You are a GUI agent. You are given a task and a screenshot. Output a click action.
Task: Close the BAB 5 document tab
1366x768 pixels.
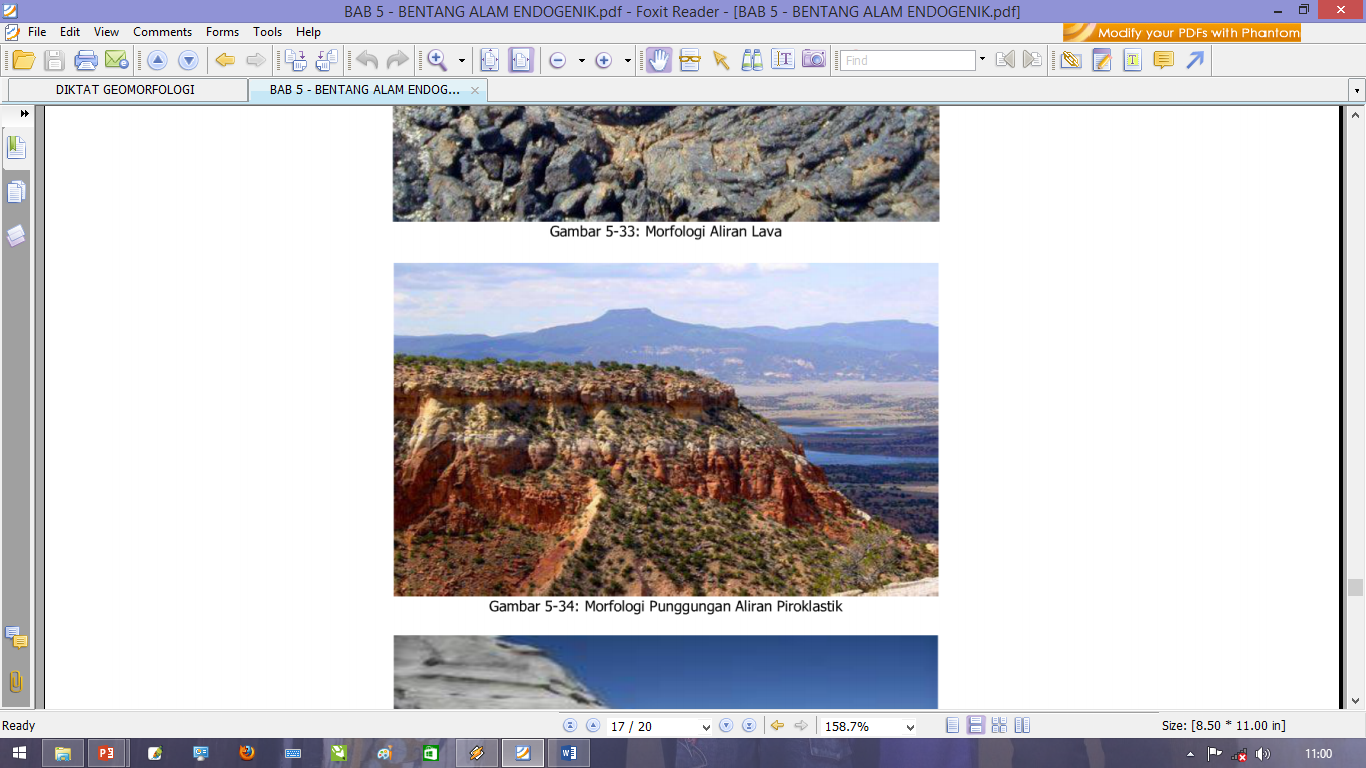[x=475, y=90]
